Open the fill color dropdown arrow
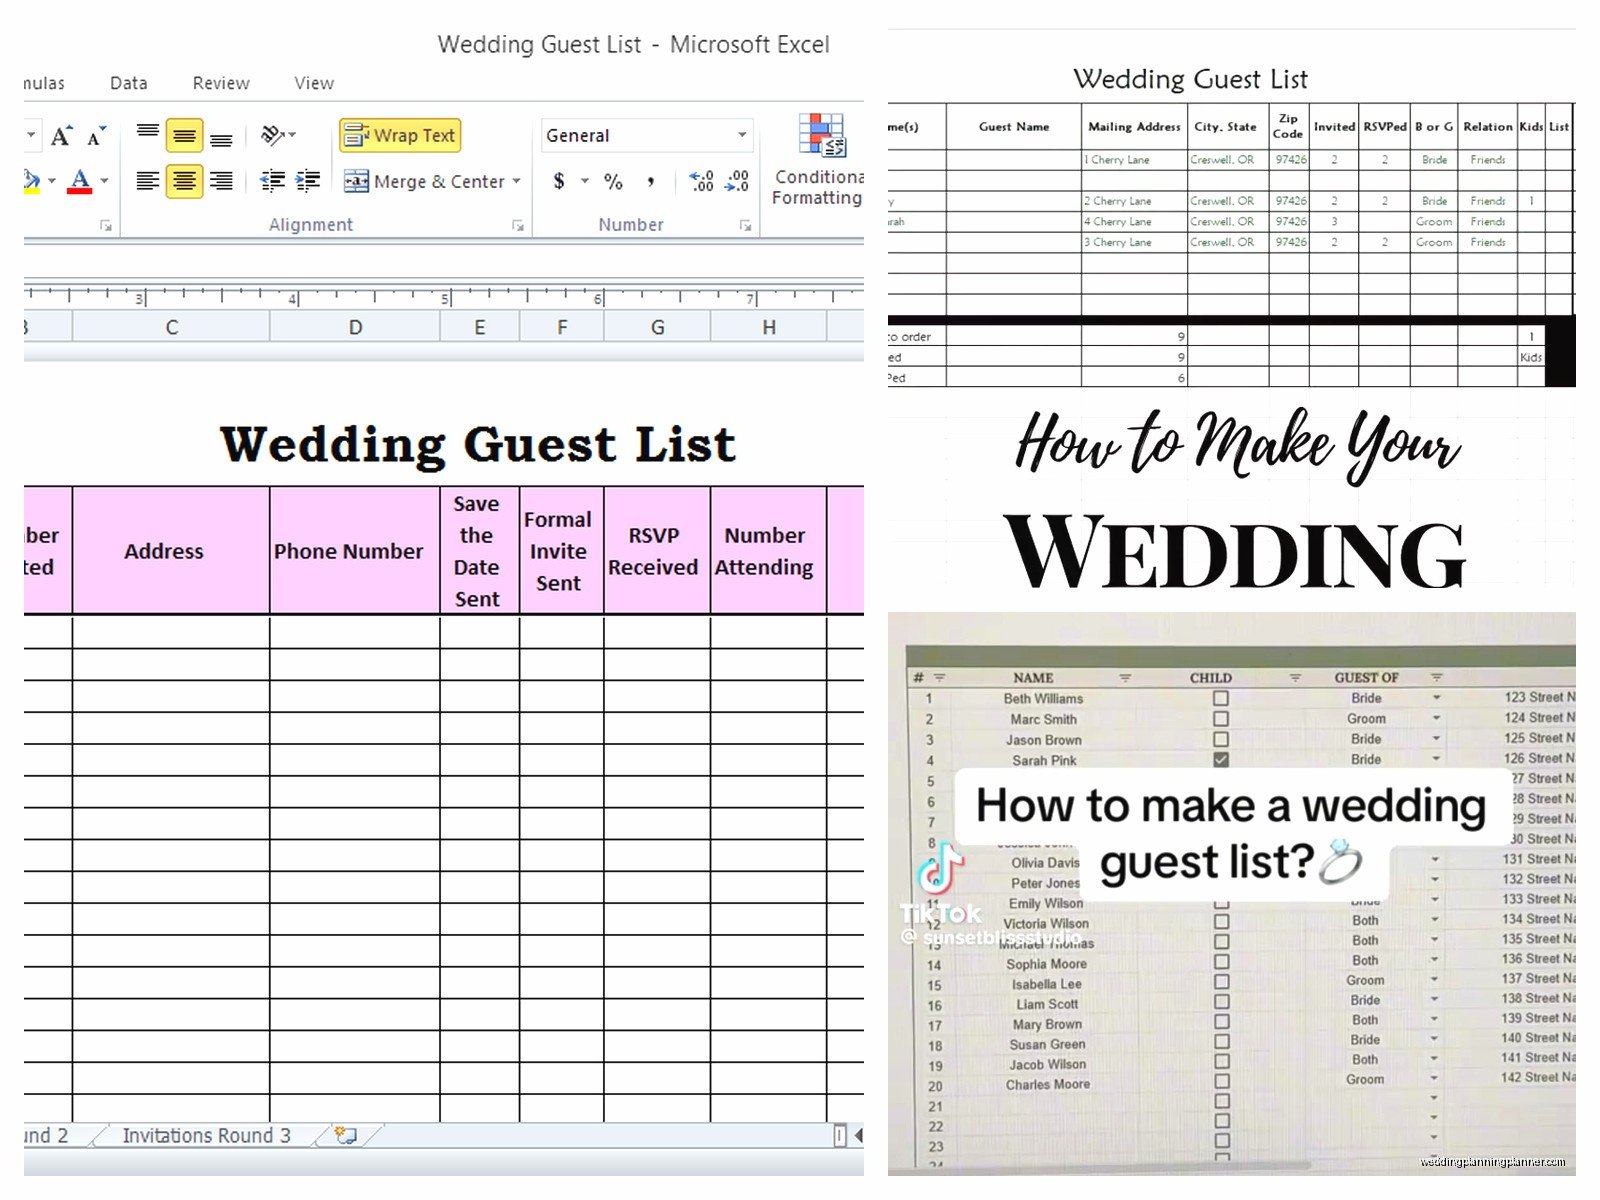This screenshot has width=1600, height=1200. pyautogui.click(x=51, y=181)
